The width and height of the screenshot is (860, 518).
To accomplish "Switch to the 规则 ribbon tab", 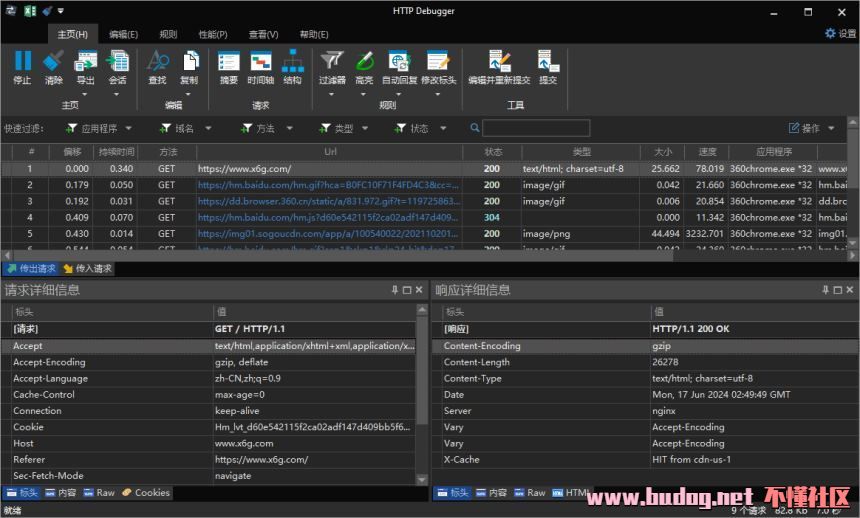I will click(168, 35).
